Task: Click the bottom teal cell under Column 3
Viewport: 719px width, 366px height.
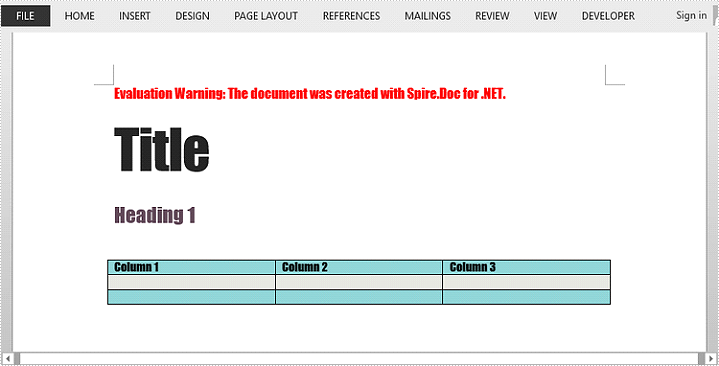Action: pos(526,297)
